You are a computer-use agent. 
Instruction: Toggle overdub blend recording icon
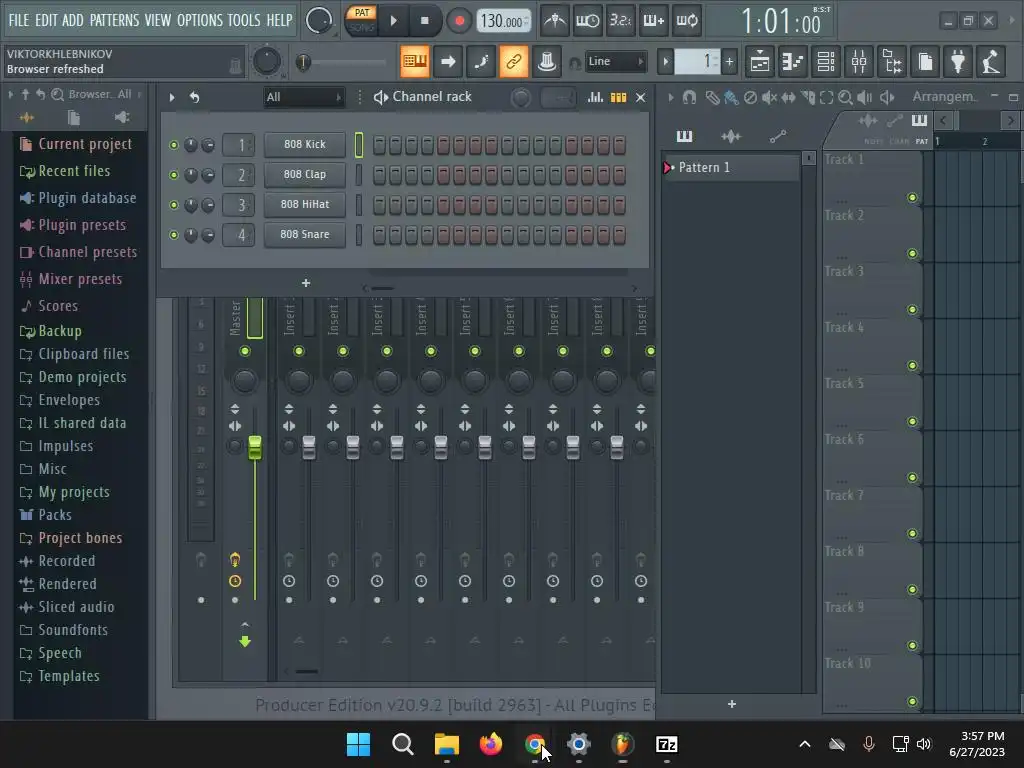[654, 21]
